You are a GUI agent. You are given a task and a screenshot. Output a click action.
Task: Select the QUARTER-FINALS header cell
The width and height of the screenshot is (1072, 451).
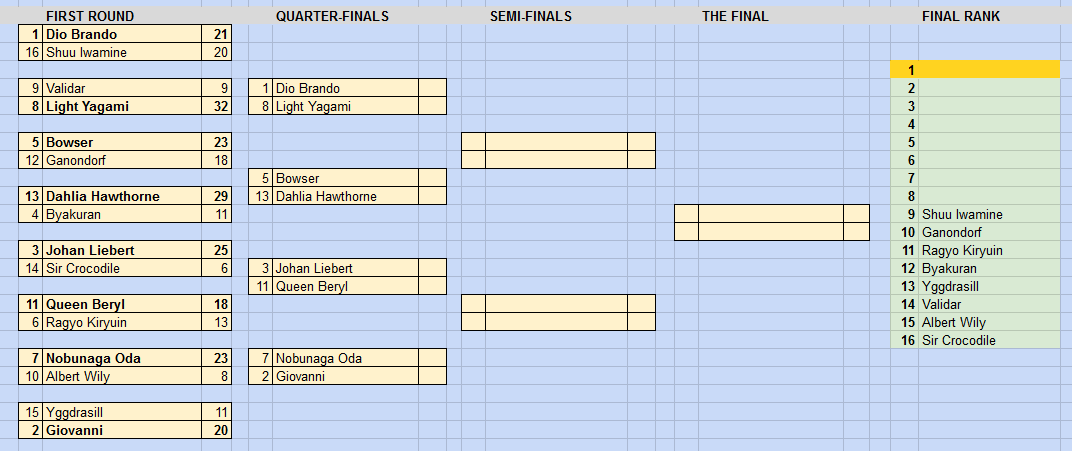click(x=332, y=16)
